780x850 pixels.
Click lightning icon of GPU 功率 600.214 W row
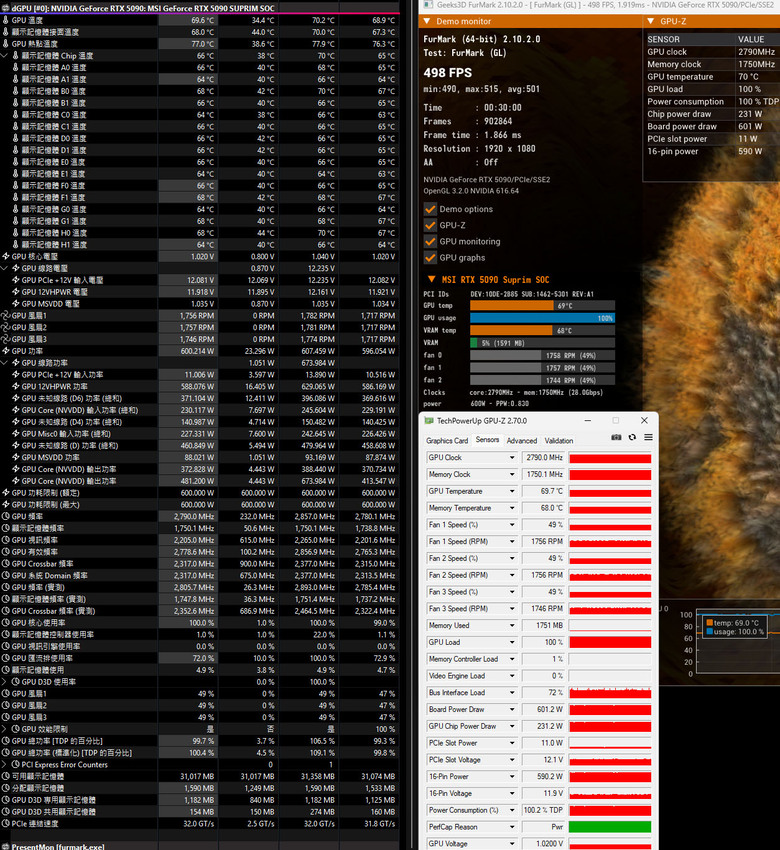(5, 351)
